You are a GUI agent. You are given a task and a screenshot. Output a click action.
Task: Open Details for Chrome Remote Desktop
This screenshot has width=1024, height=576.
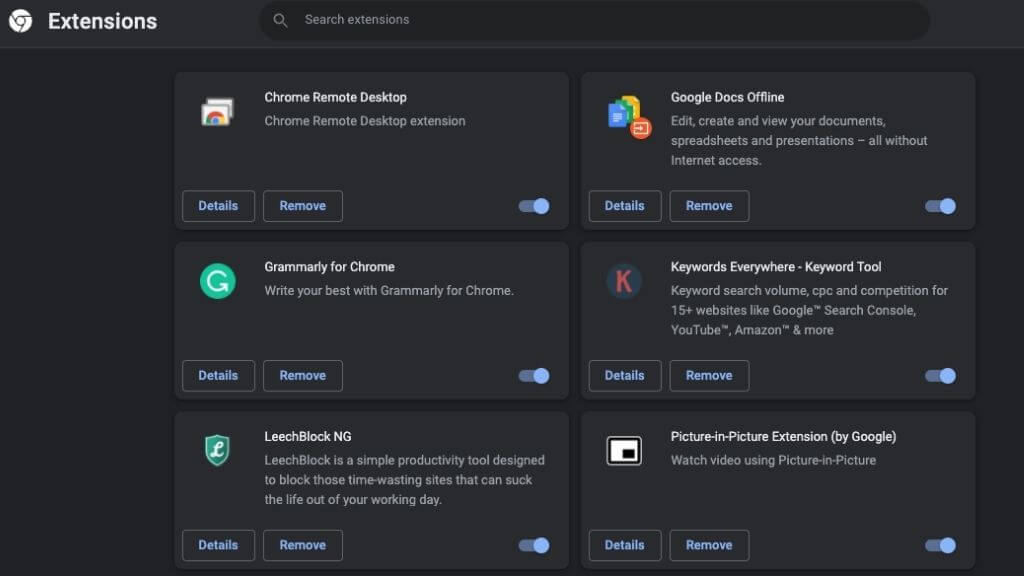pyautogui.click(x=218, y=206)
